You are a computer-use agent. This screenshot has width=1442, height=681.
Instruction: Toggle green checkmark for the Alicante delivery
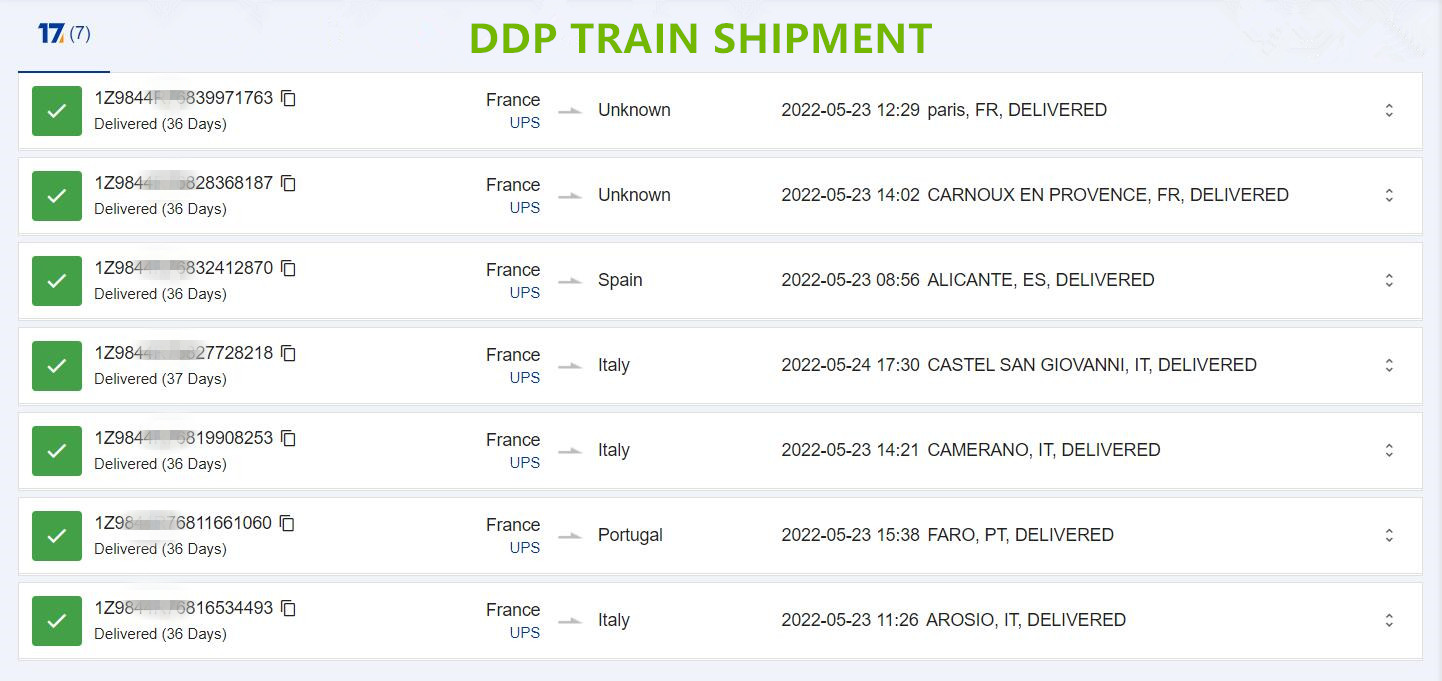tap(57, 281)
